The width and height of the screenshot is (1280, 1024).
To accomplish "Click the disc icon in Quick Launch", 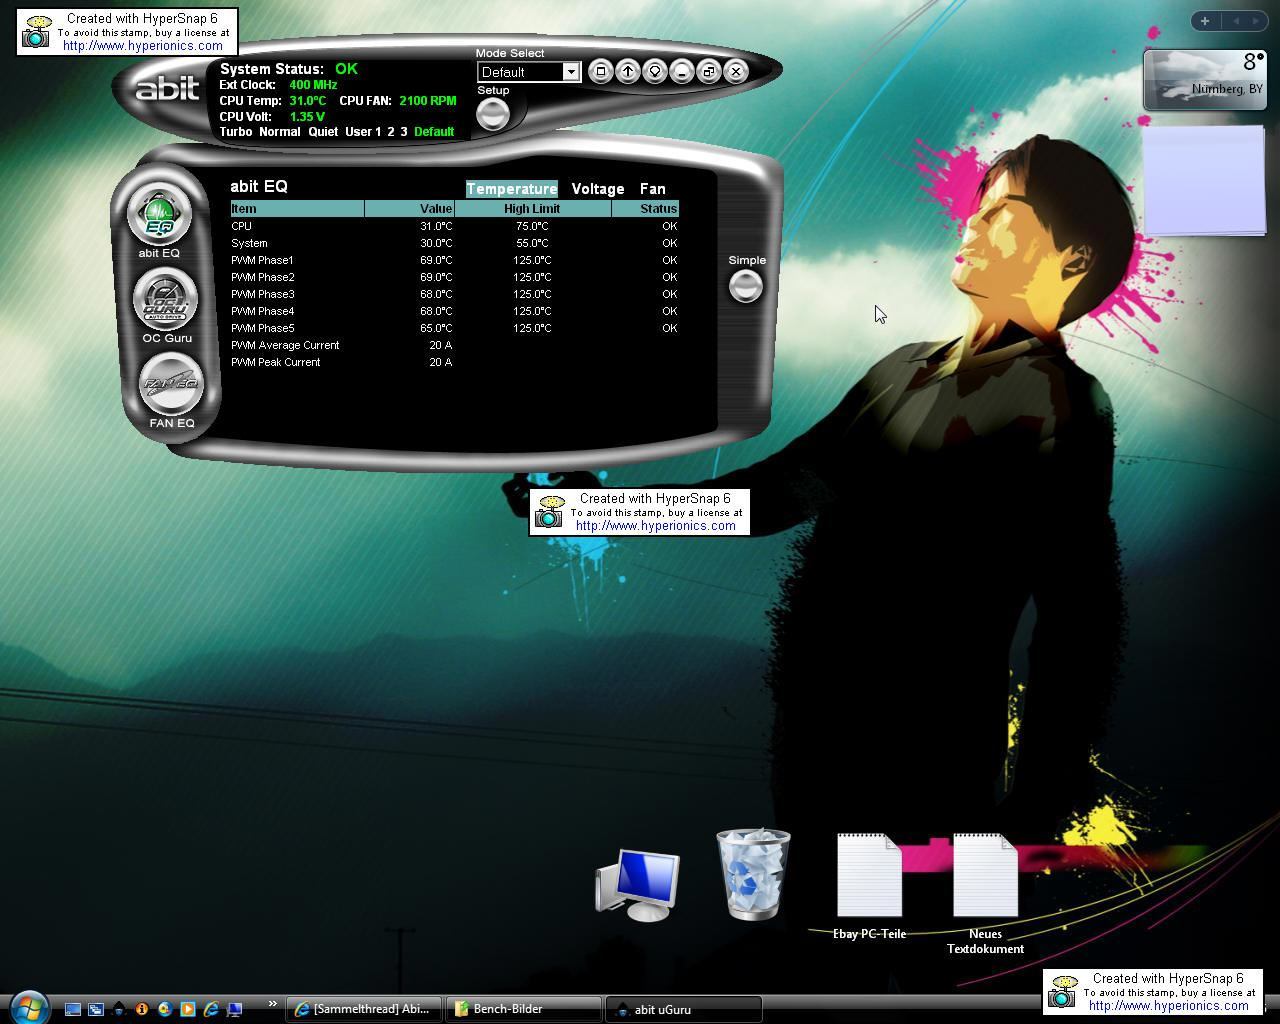I will pos(165,1009).
